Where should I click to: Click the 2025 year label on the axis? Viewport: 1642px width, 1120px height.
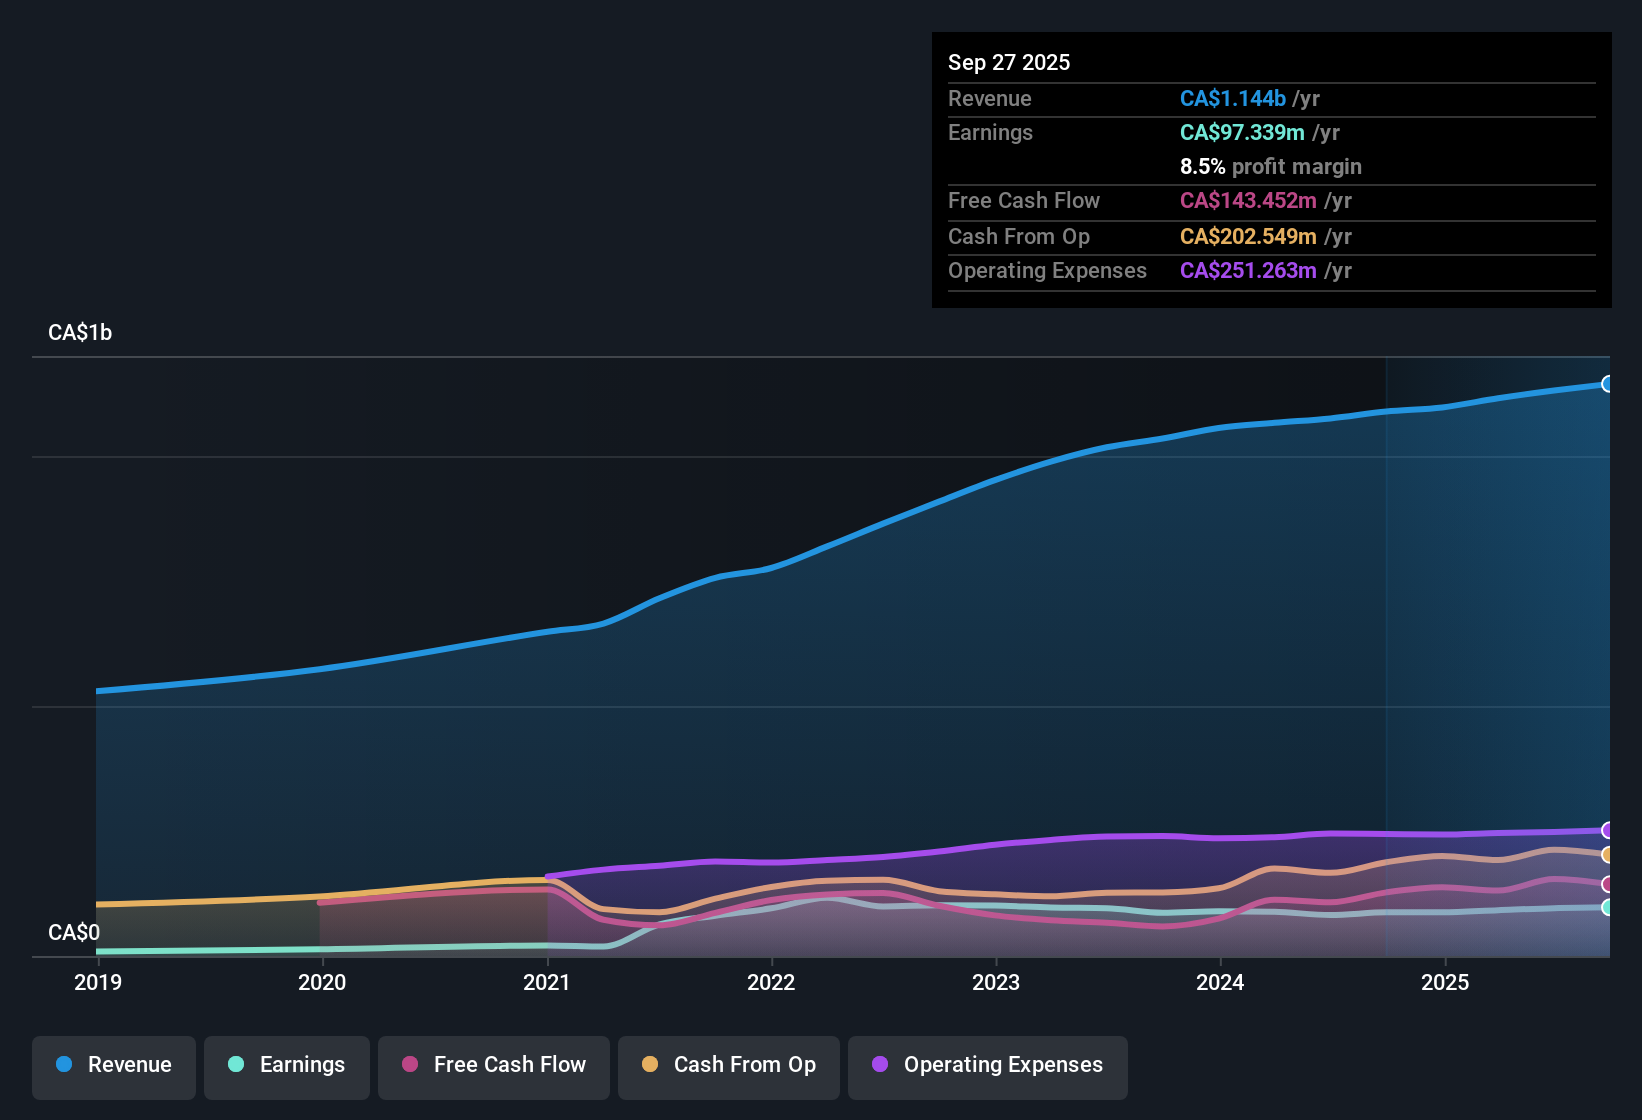coord(1445,983)
